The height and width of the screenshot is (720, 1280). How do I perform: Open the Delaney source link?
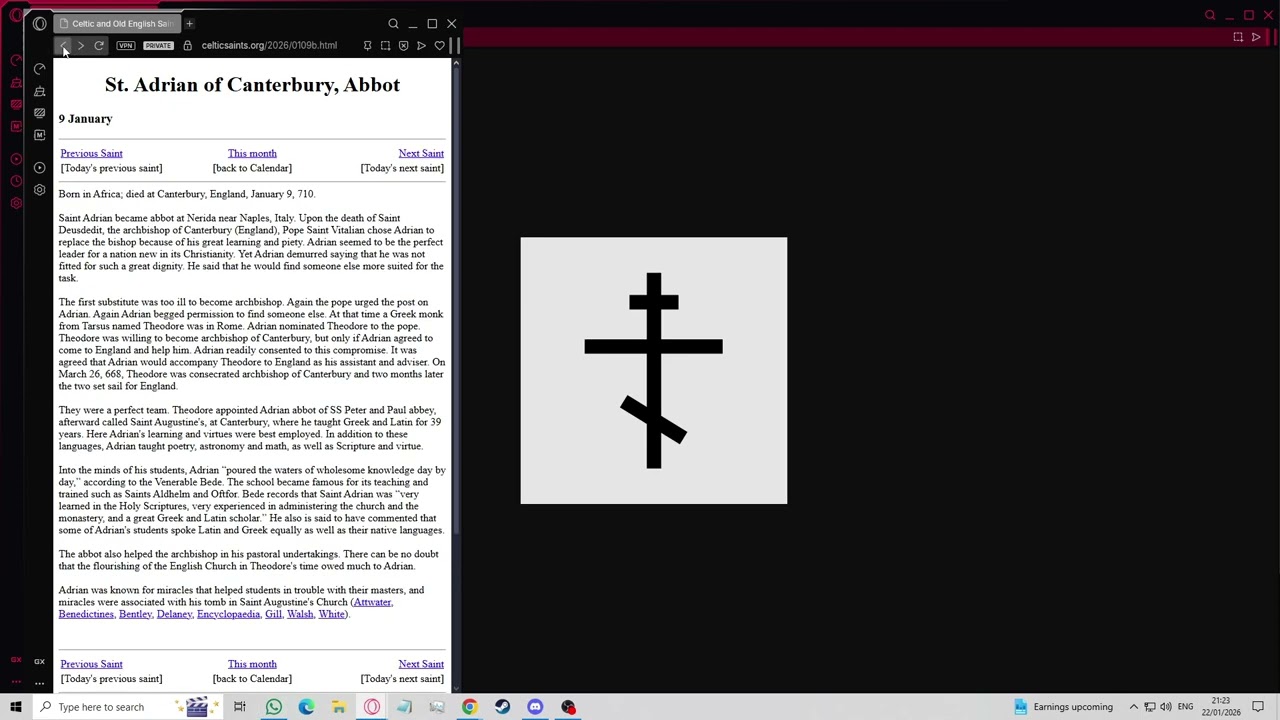click(x=174, y=614)
